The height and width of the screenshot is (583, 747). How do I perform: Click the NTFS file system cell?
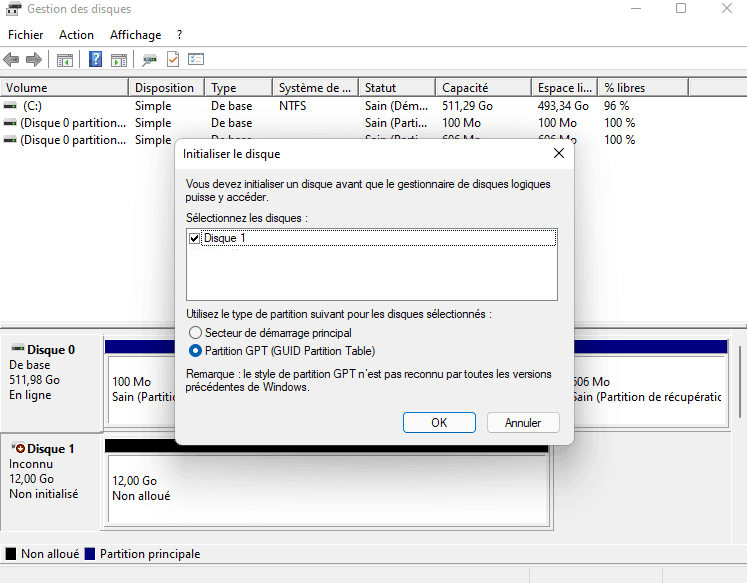click(x=293, y=105)
